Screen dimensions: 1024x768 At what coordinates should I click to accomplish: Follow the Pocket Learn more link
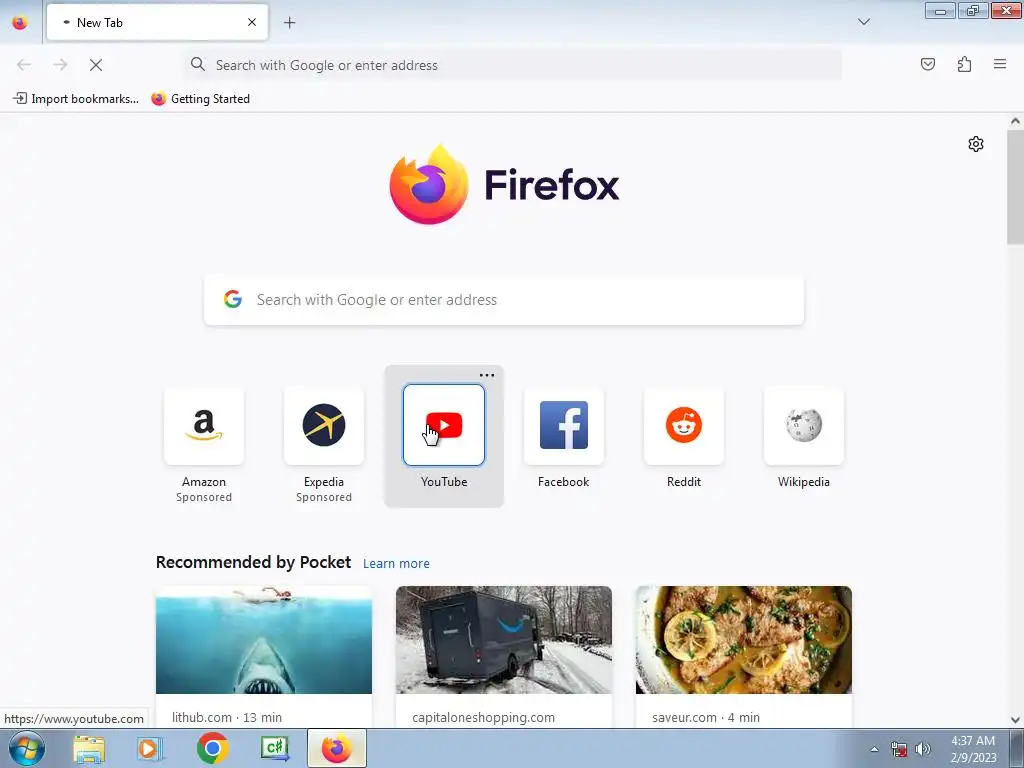pos(396,564)
